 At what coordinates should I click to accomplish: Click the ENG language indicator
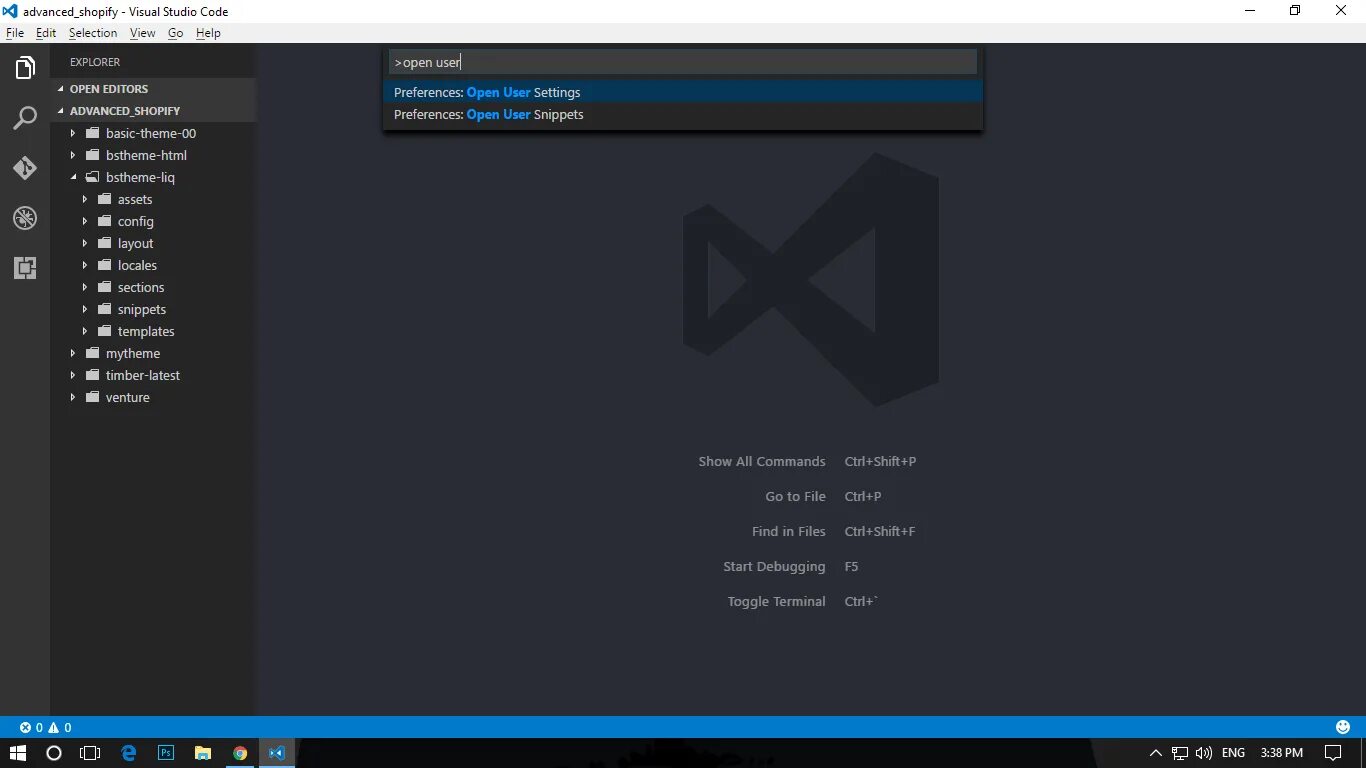click(1233, 753)
